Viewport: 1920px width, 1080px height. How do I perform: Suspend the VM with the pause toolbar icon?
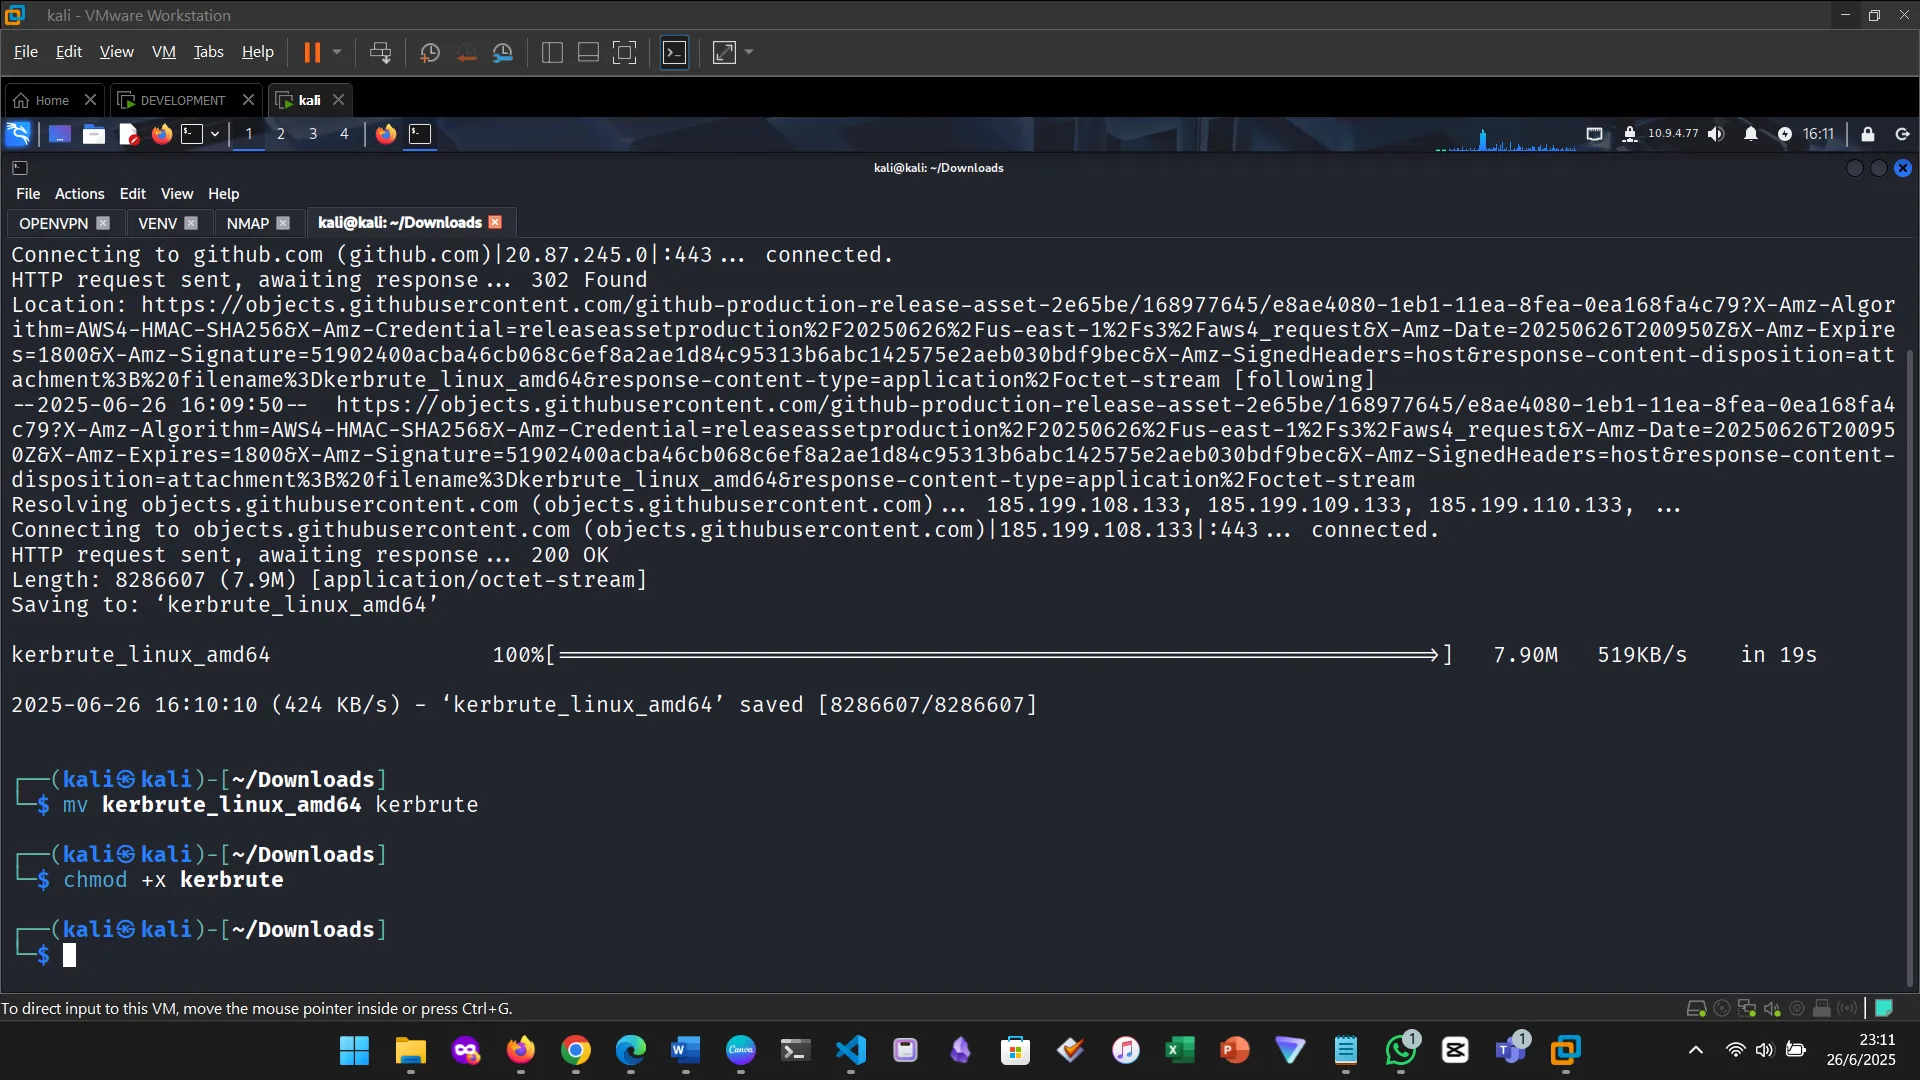coord(314,52)
